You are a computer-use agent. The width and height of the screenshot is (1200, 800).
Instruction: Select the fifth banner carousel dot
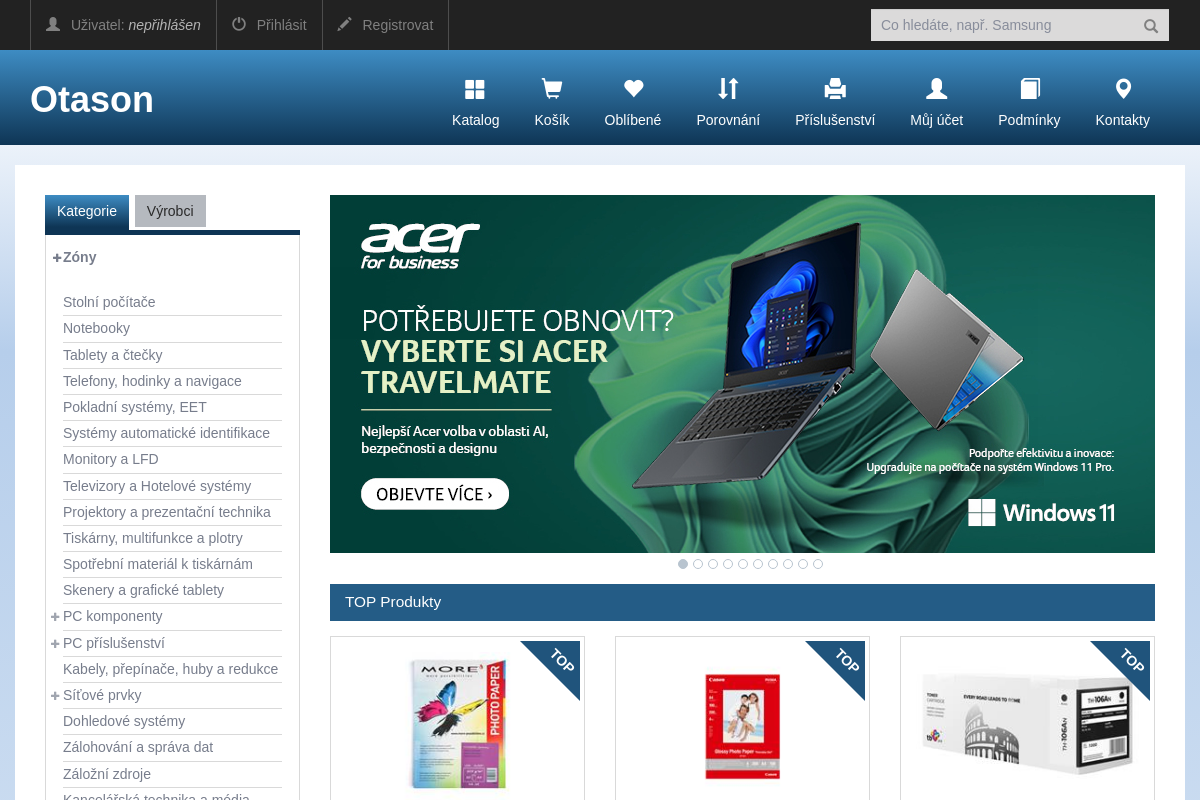tap(743, 564)
